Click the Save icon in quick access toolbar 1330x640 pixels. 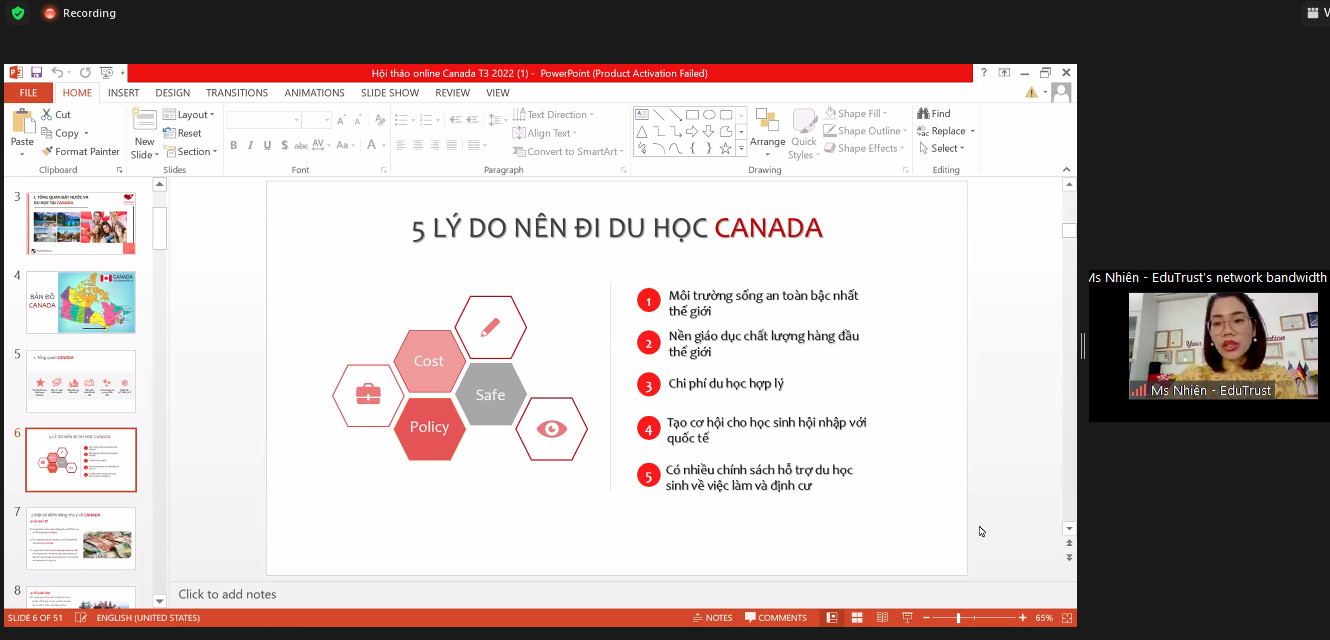(36, 73)
